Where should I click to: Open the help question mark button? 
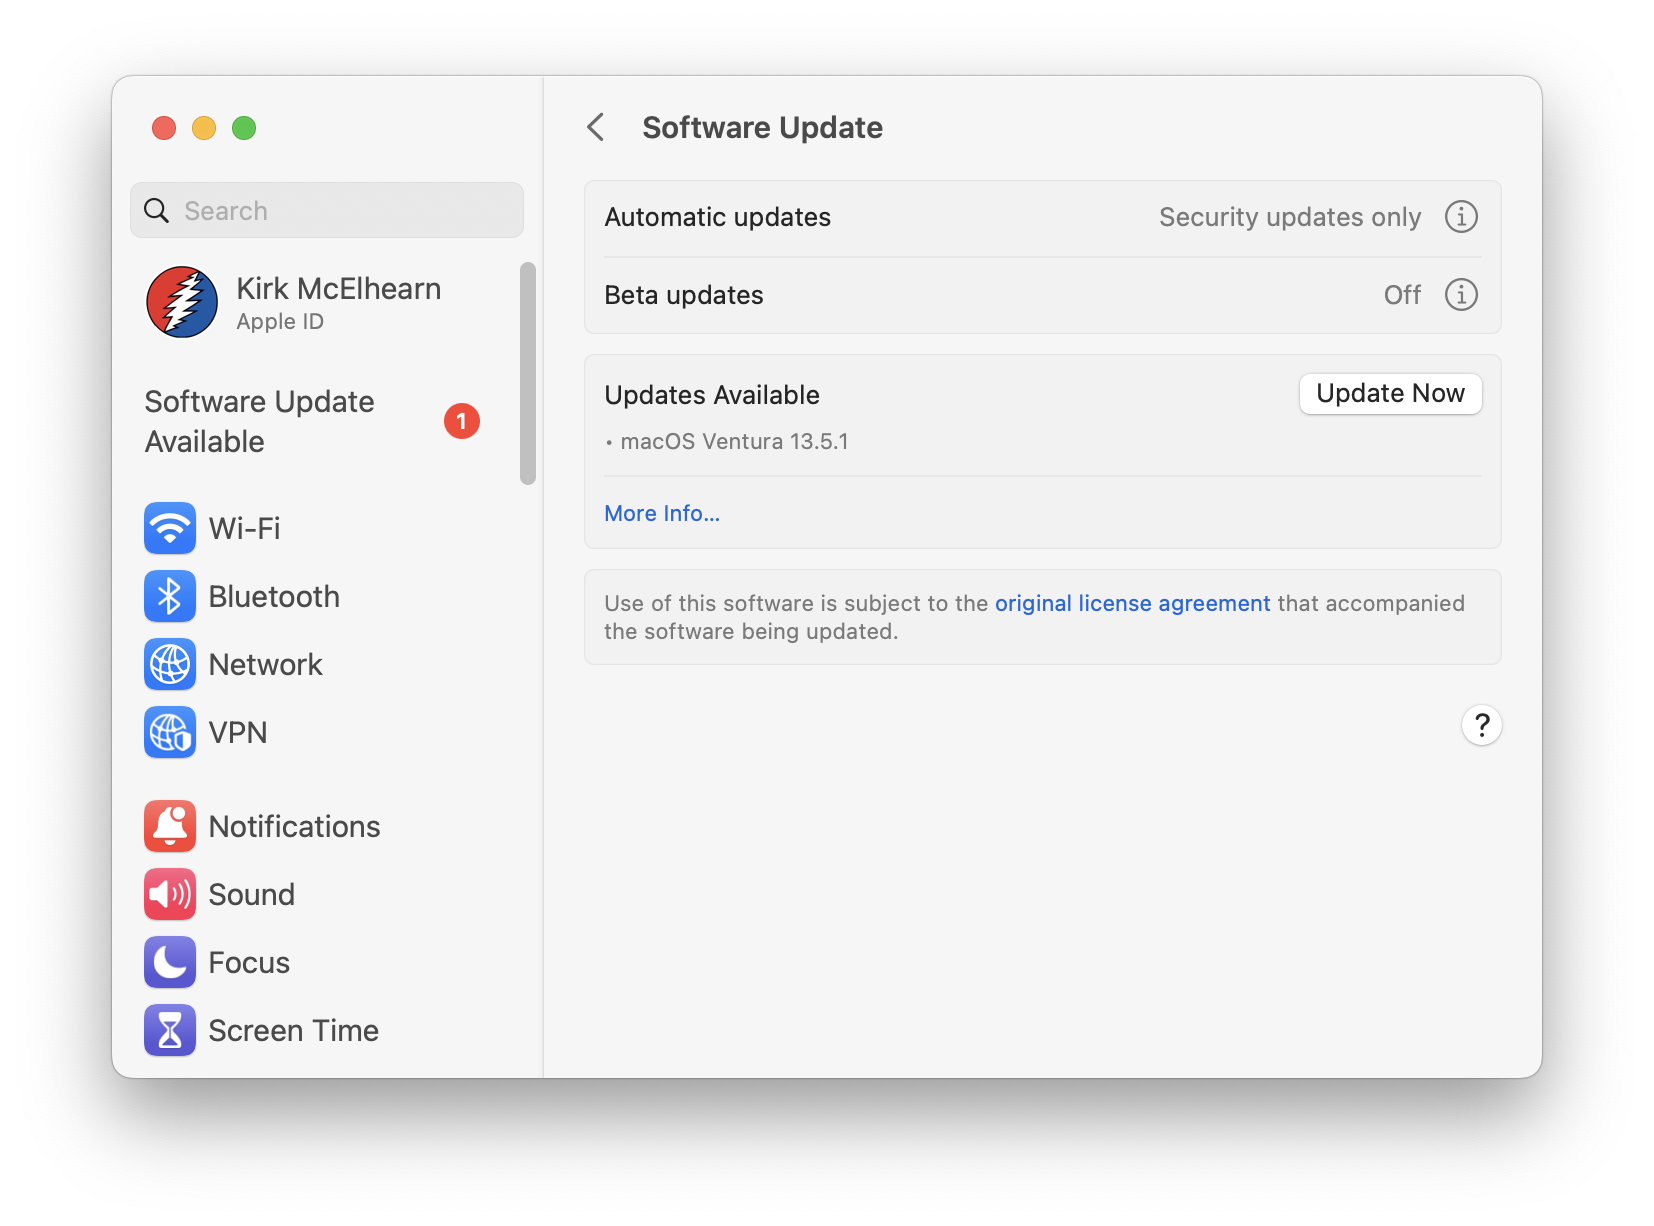[1482, 725]
